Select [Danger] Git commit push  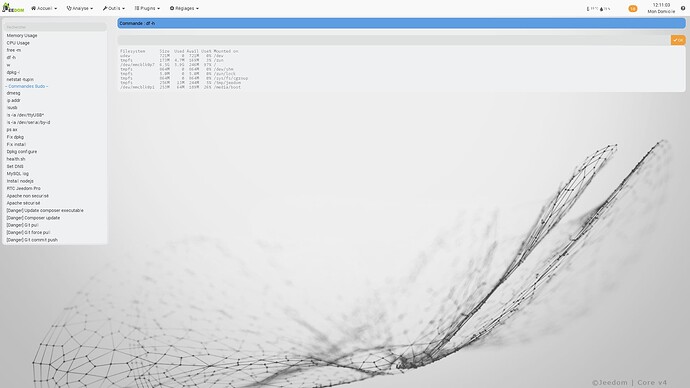coord(32,240)
